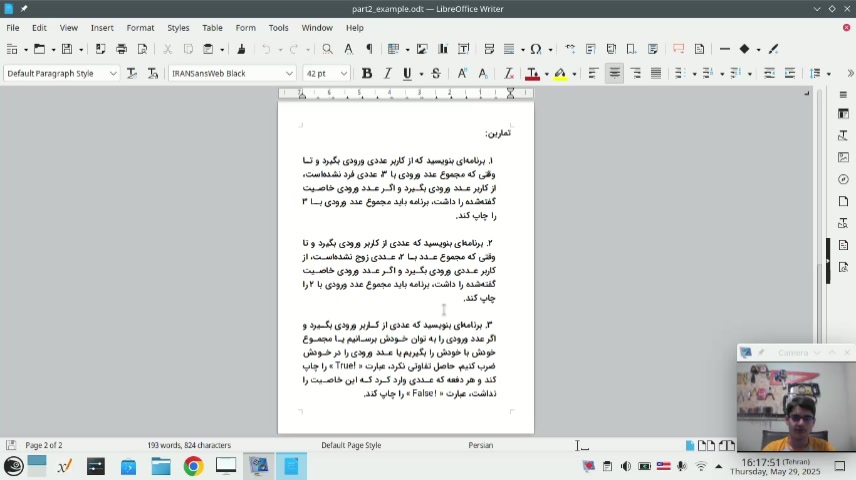Click the word count in status bar

click(x=189, y=445)
